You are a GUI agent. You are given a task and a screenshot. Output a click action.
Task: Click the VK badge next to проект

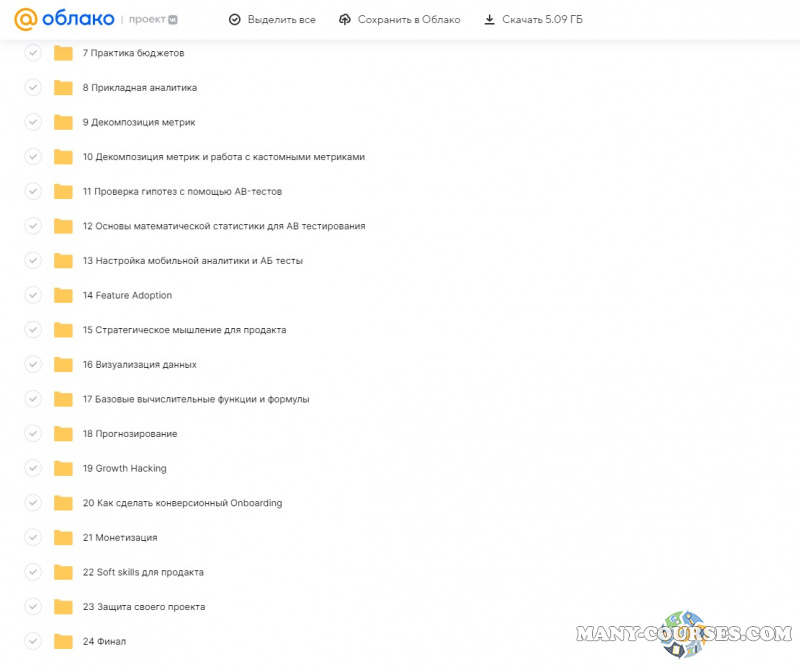point(173,19)
